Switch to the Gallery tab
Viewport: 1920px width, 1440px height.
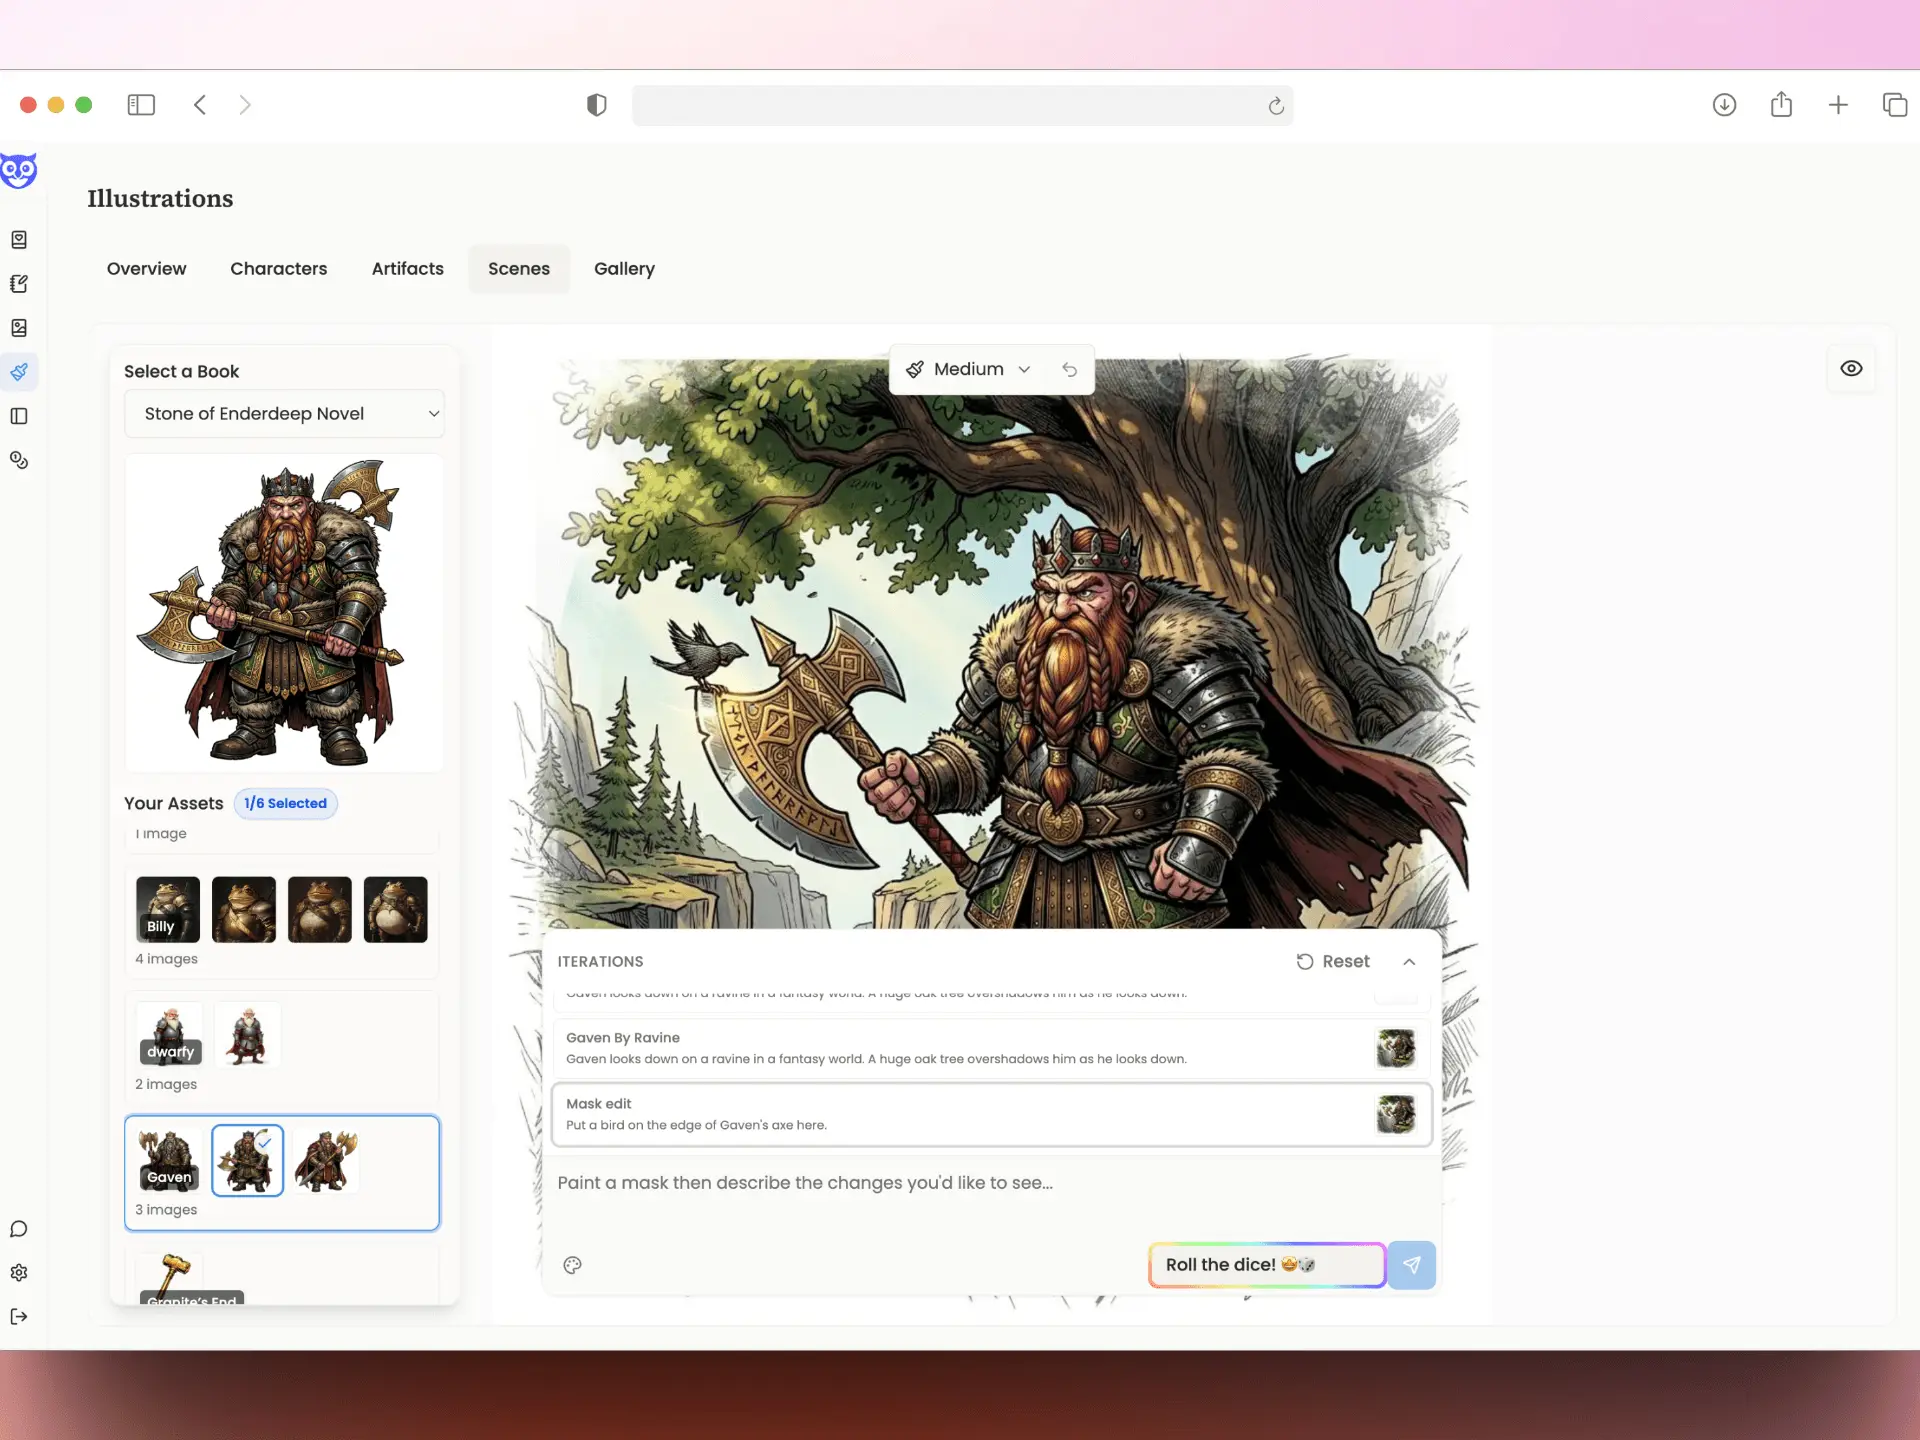pos(624,269)
